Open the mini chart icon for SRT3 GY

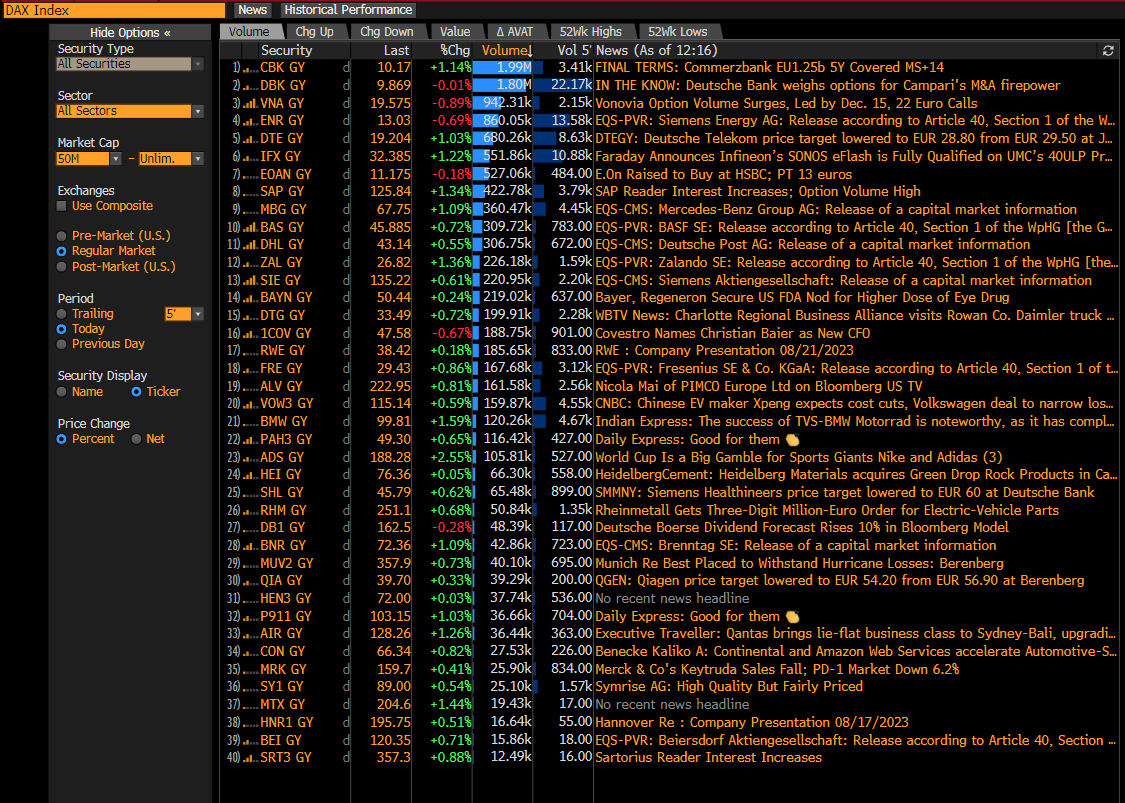[250, 758]
